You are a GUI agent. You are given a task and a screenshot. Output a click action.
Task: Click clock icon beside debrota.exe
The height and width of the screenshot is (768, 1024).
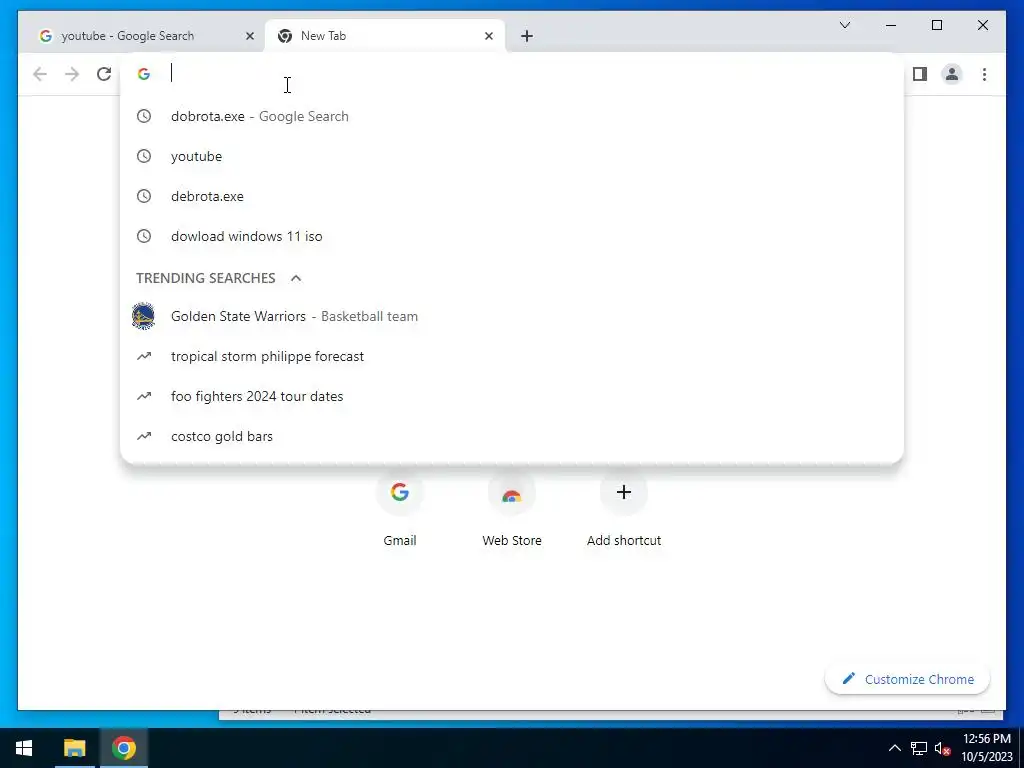(144, 196)
